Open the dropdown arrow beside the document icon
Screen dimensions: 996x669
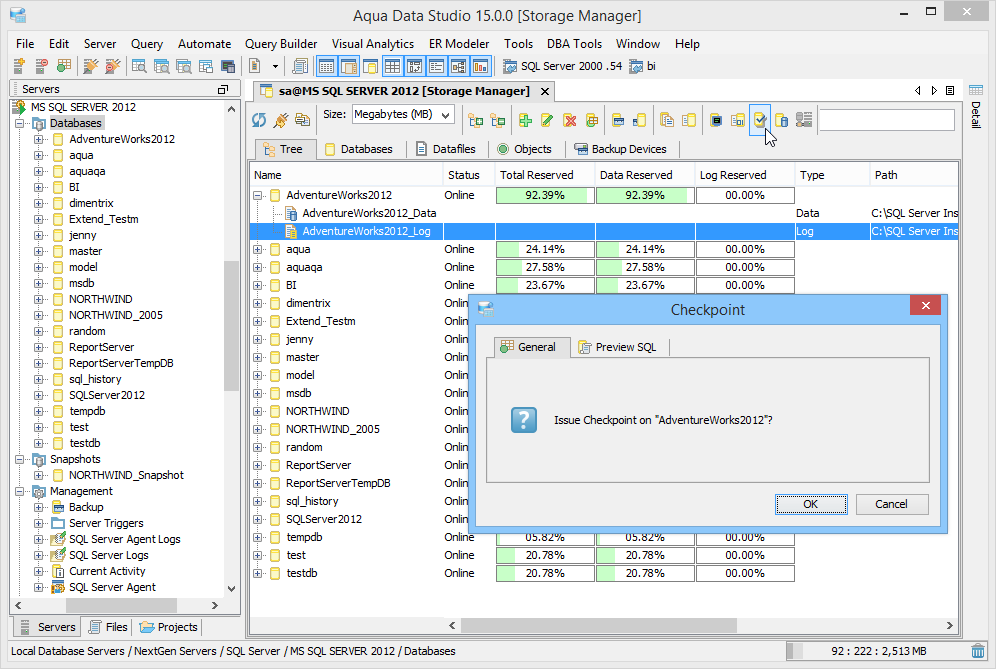[275, 66]
